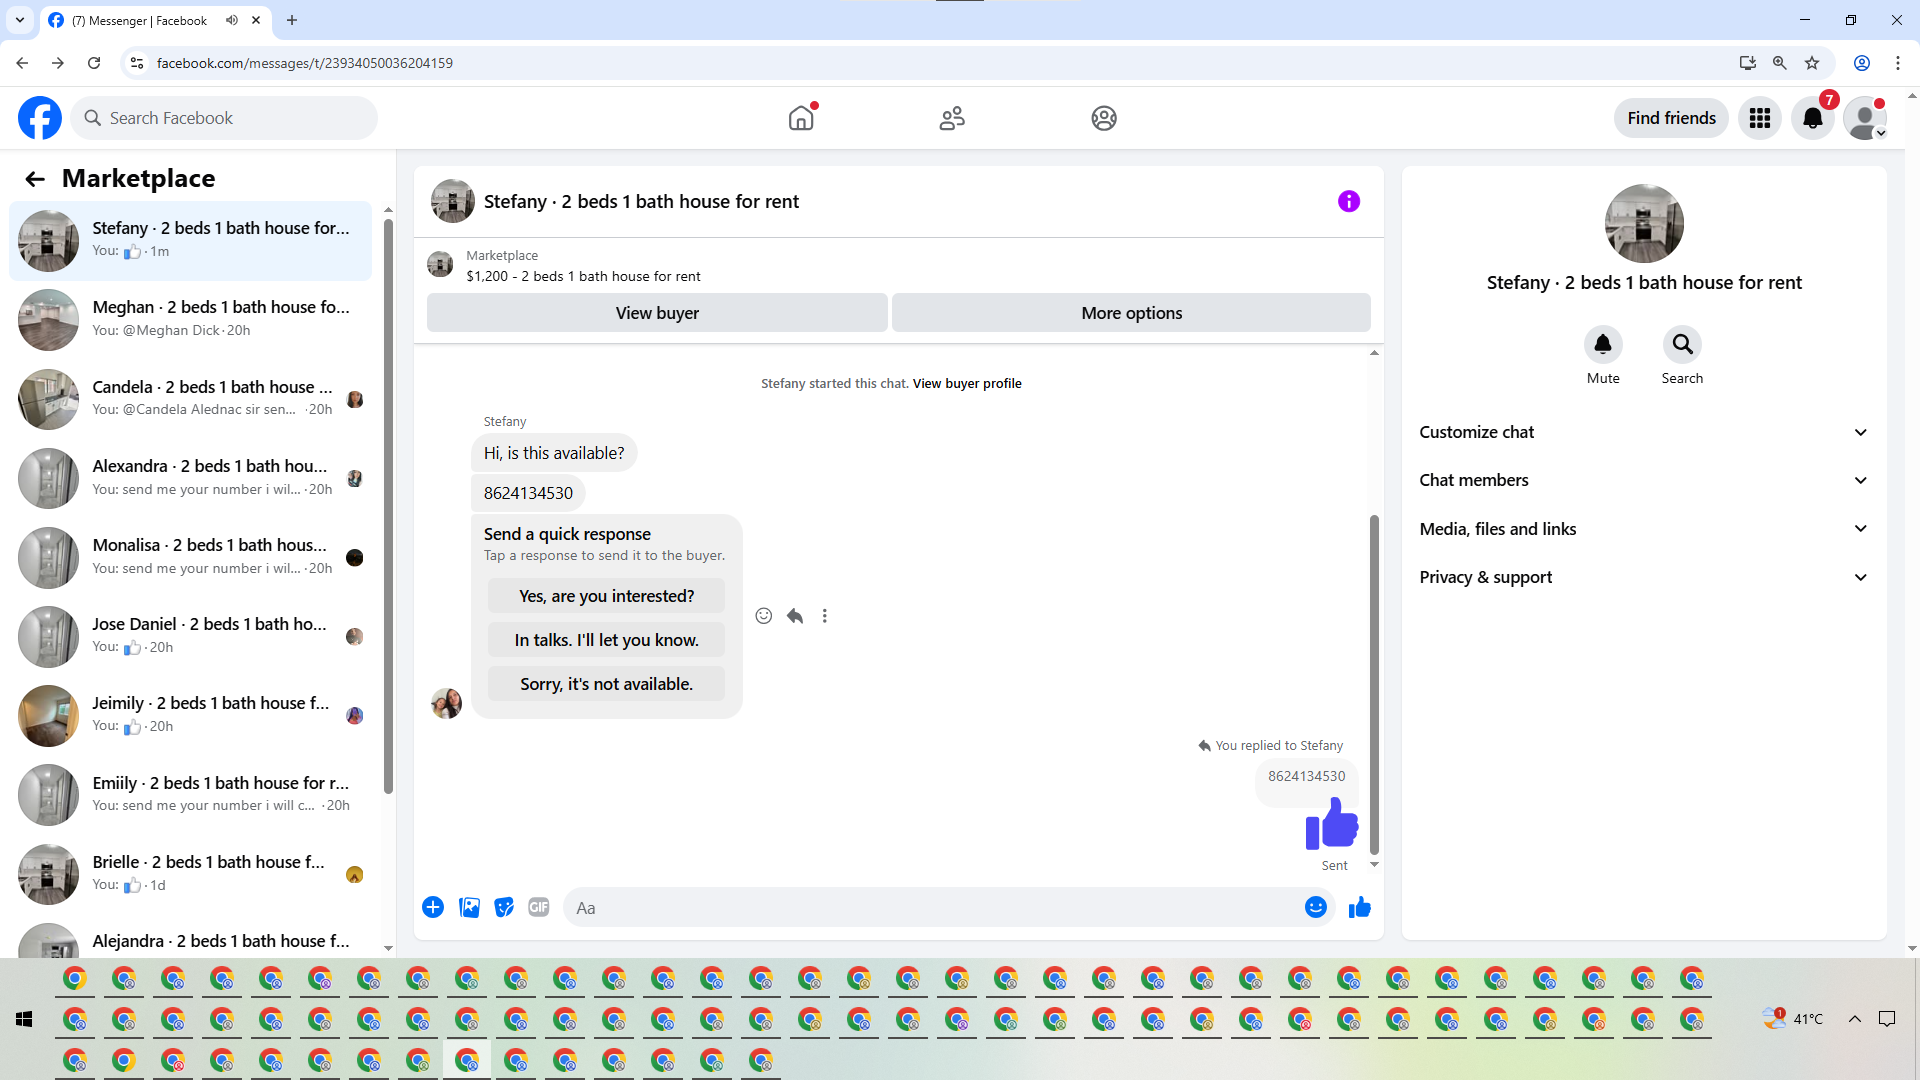Expand the Privacy & support section

tap(1644, 578)
